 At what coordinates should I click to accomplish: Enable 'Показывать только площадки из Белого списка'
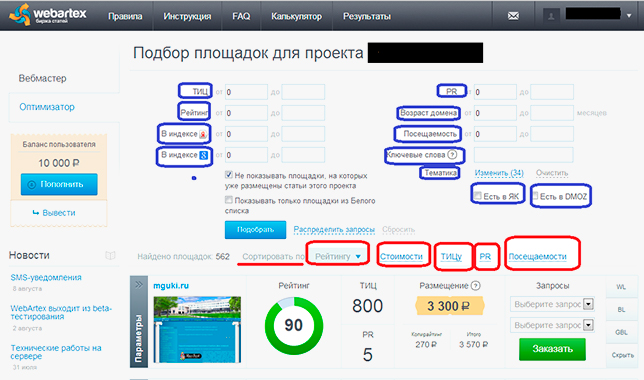[x=229, y=200]
